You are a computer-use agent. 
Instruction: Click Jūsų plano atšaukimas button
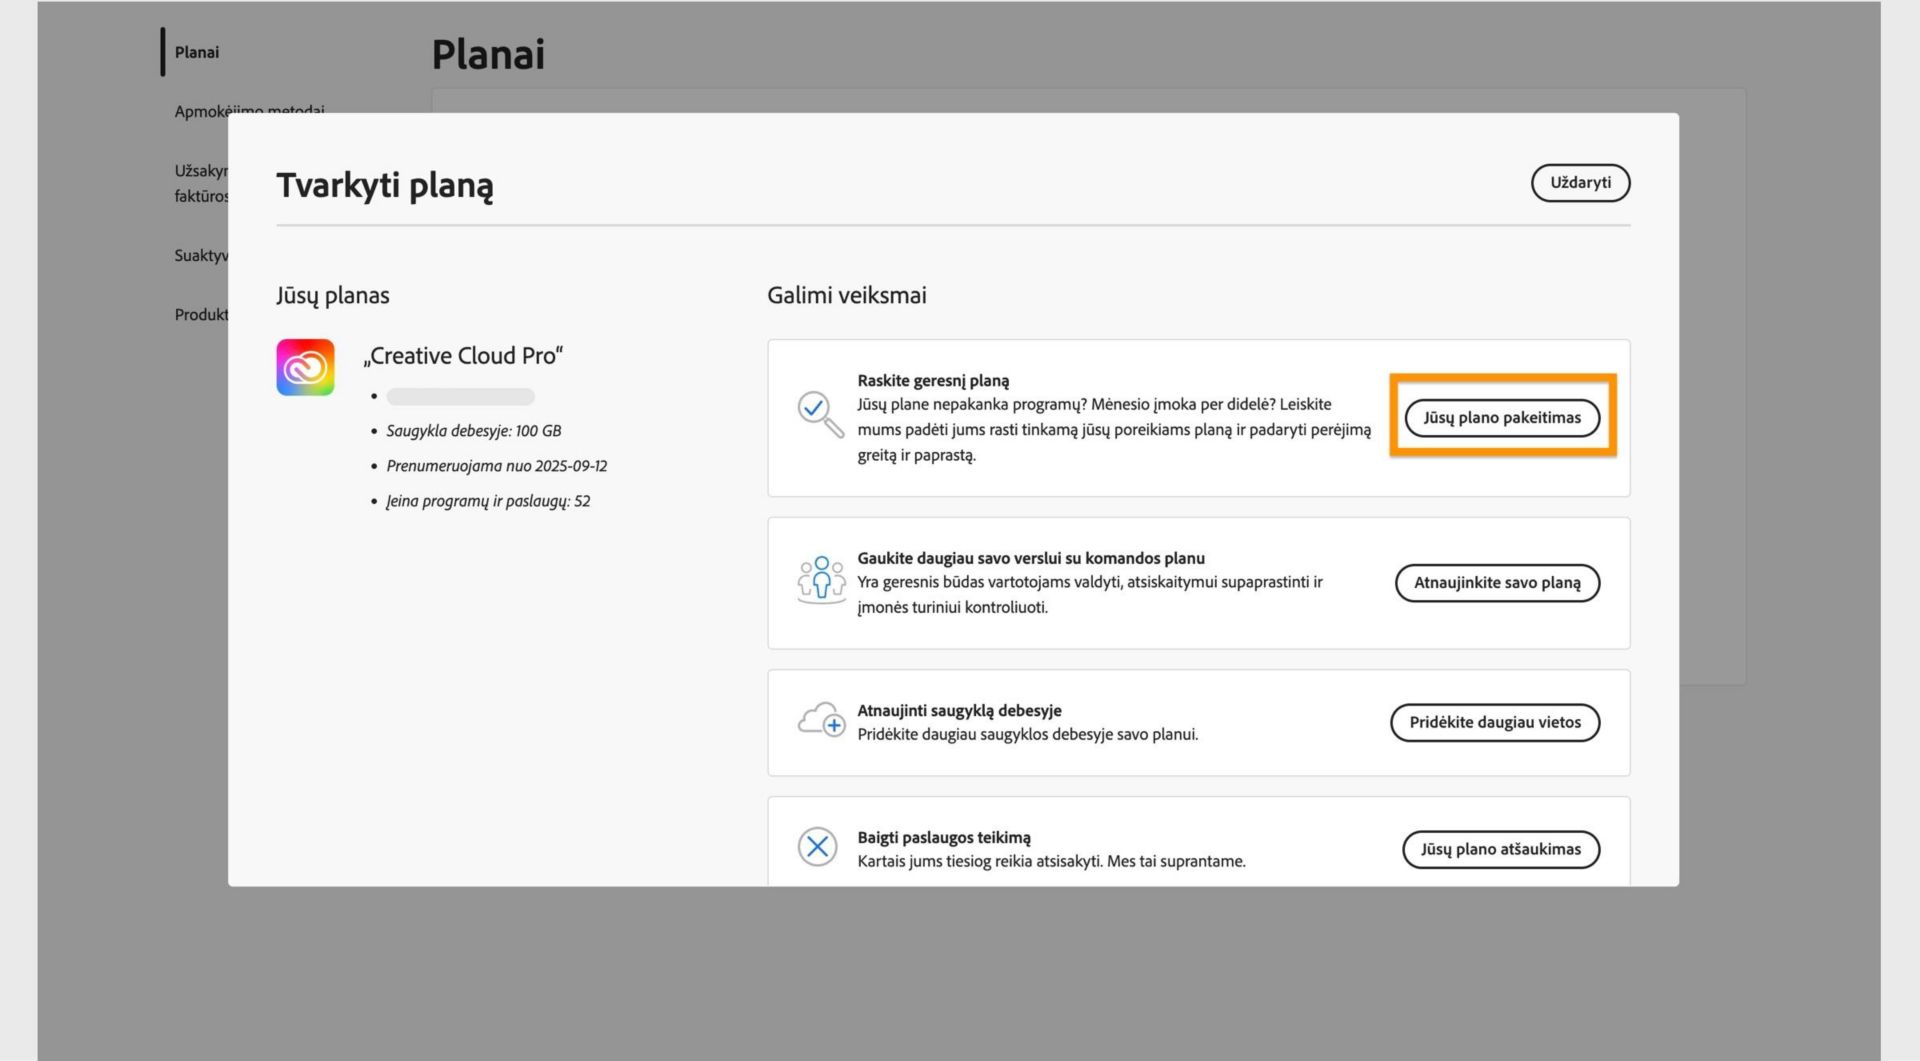tap(1500, 849)
